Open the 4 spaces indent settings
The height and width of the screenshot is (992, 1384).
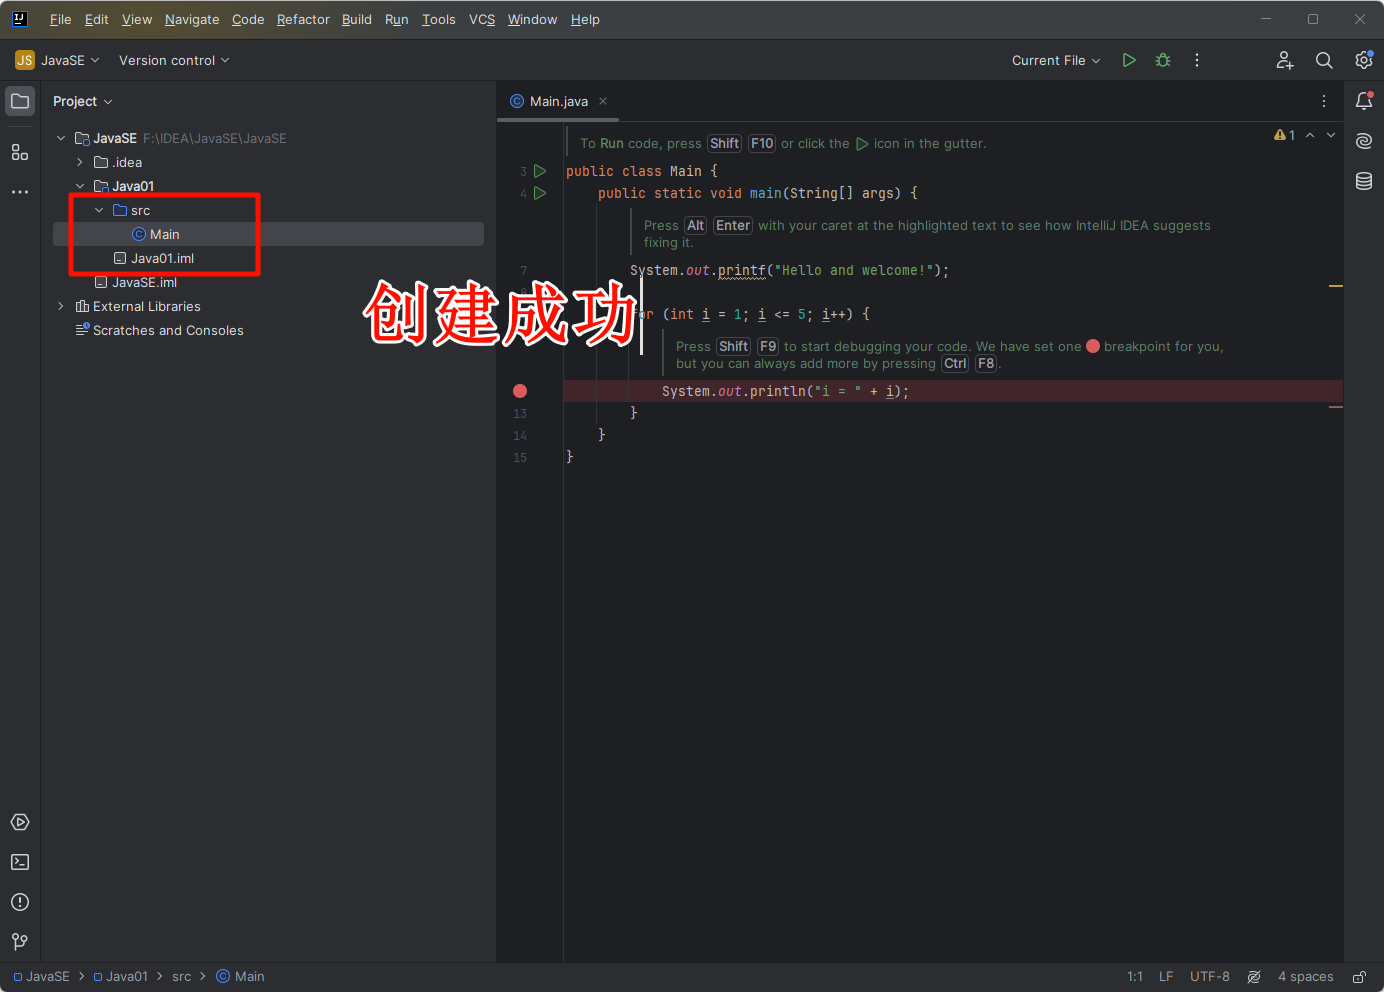(1306, 977)
